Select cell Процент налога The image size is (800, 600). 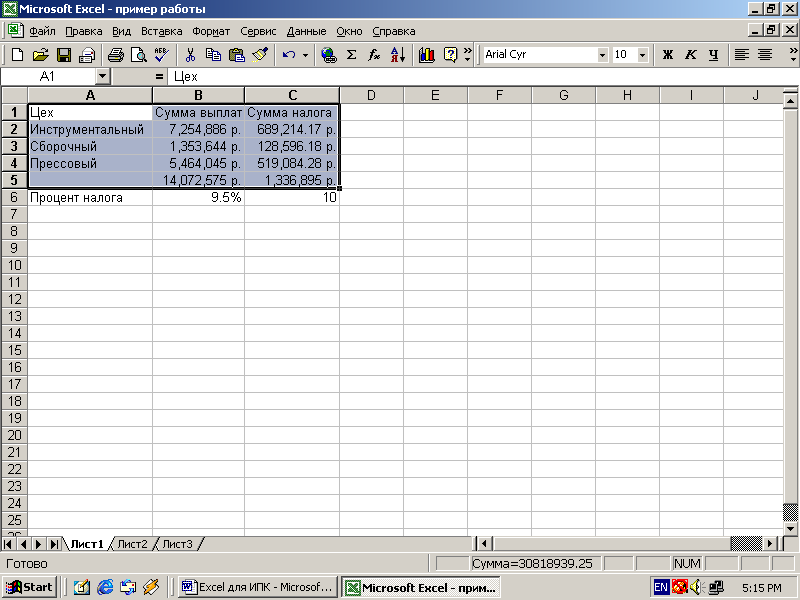point(90,197)
